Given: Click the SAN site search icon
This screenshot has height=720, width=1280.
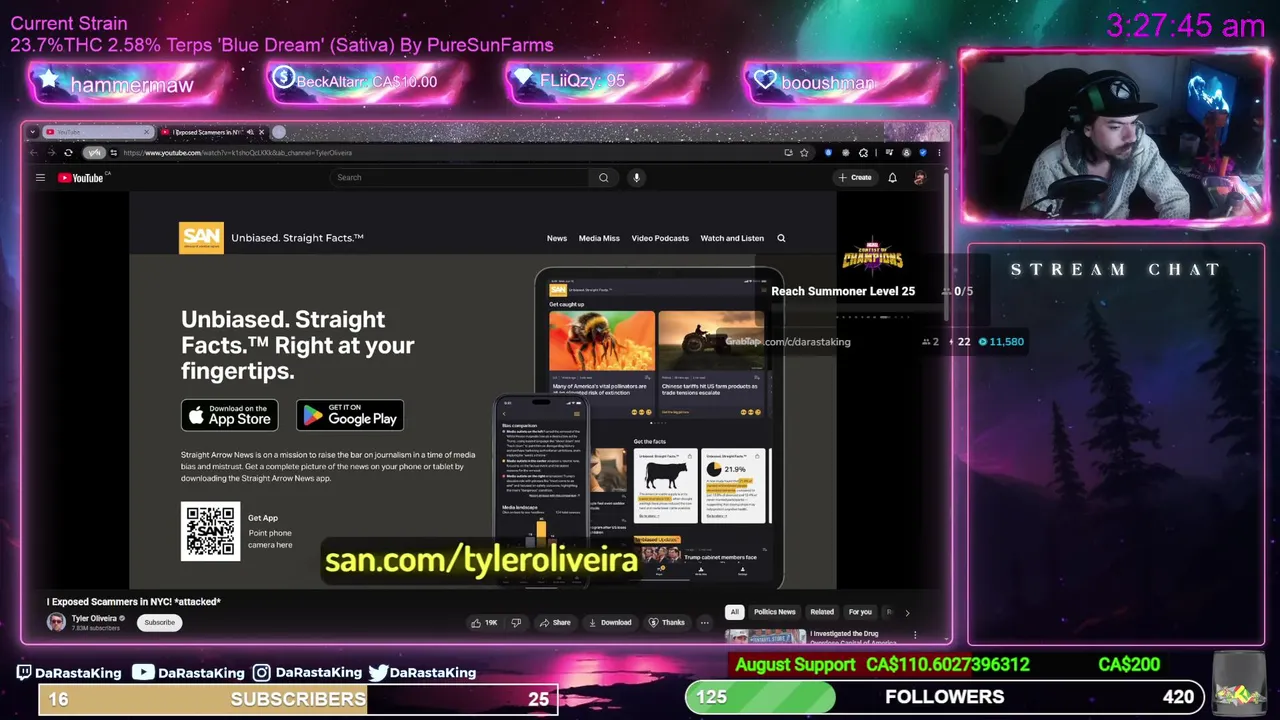Looking at the screenshot, I should point(781,238).
